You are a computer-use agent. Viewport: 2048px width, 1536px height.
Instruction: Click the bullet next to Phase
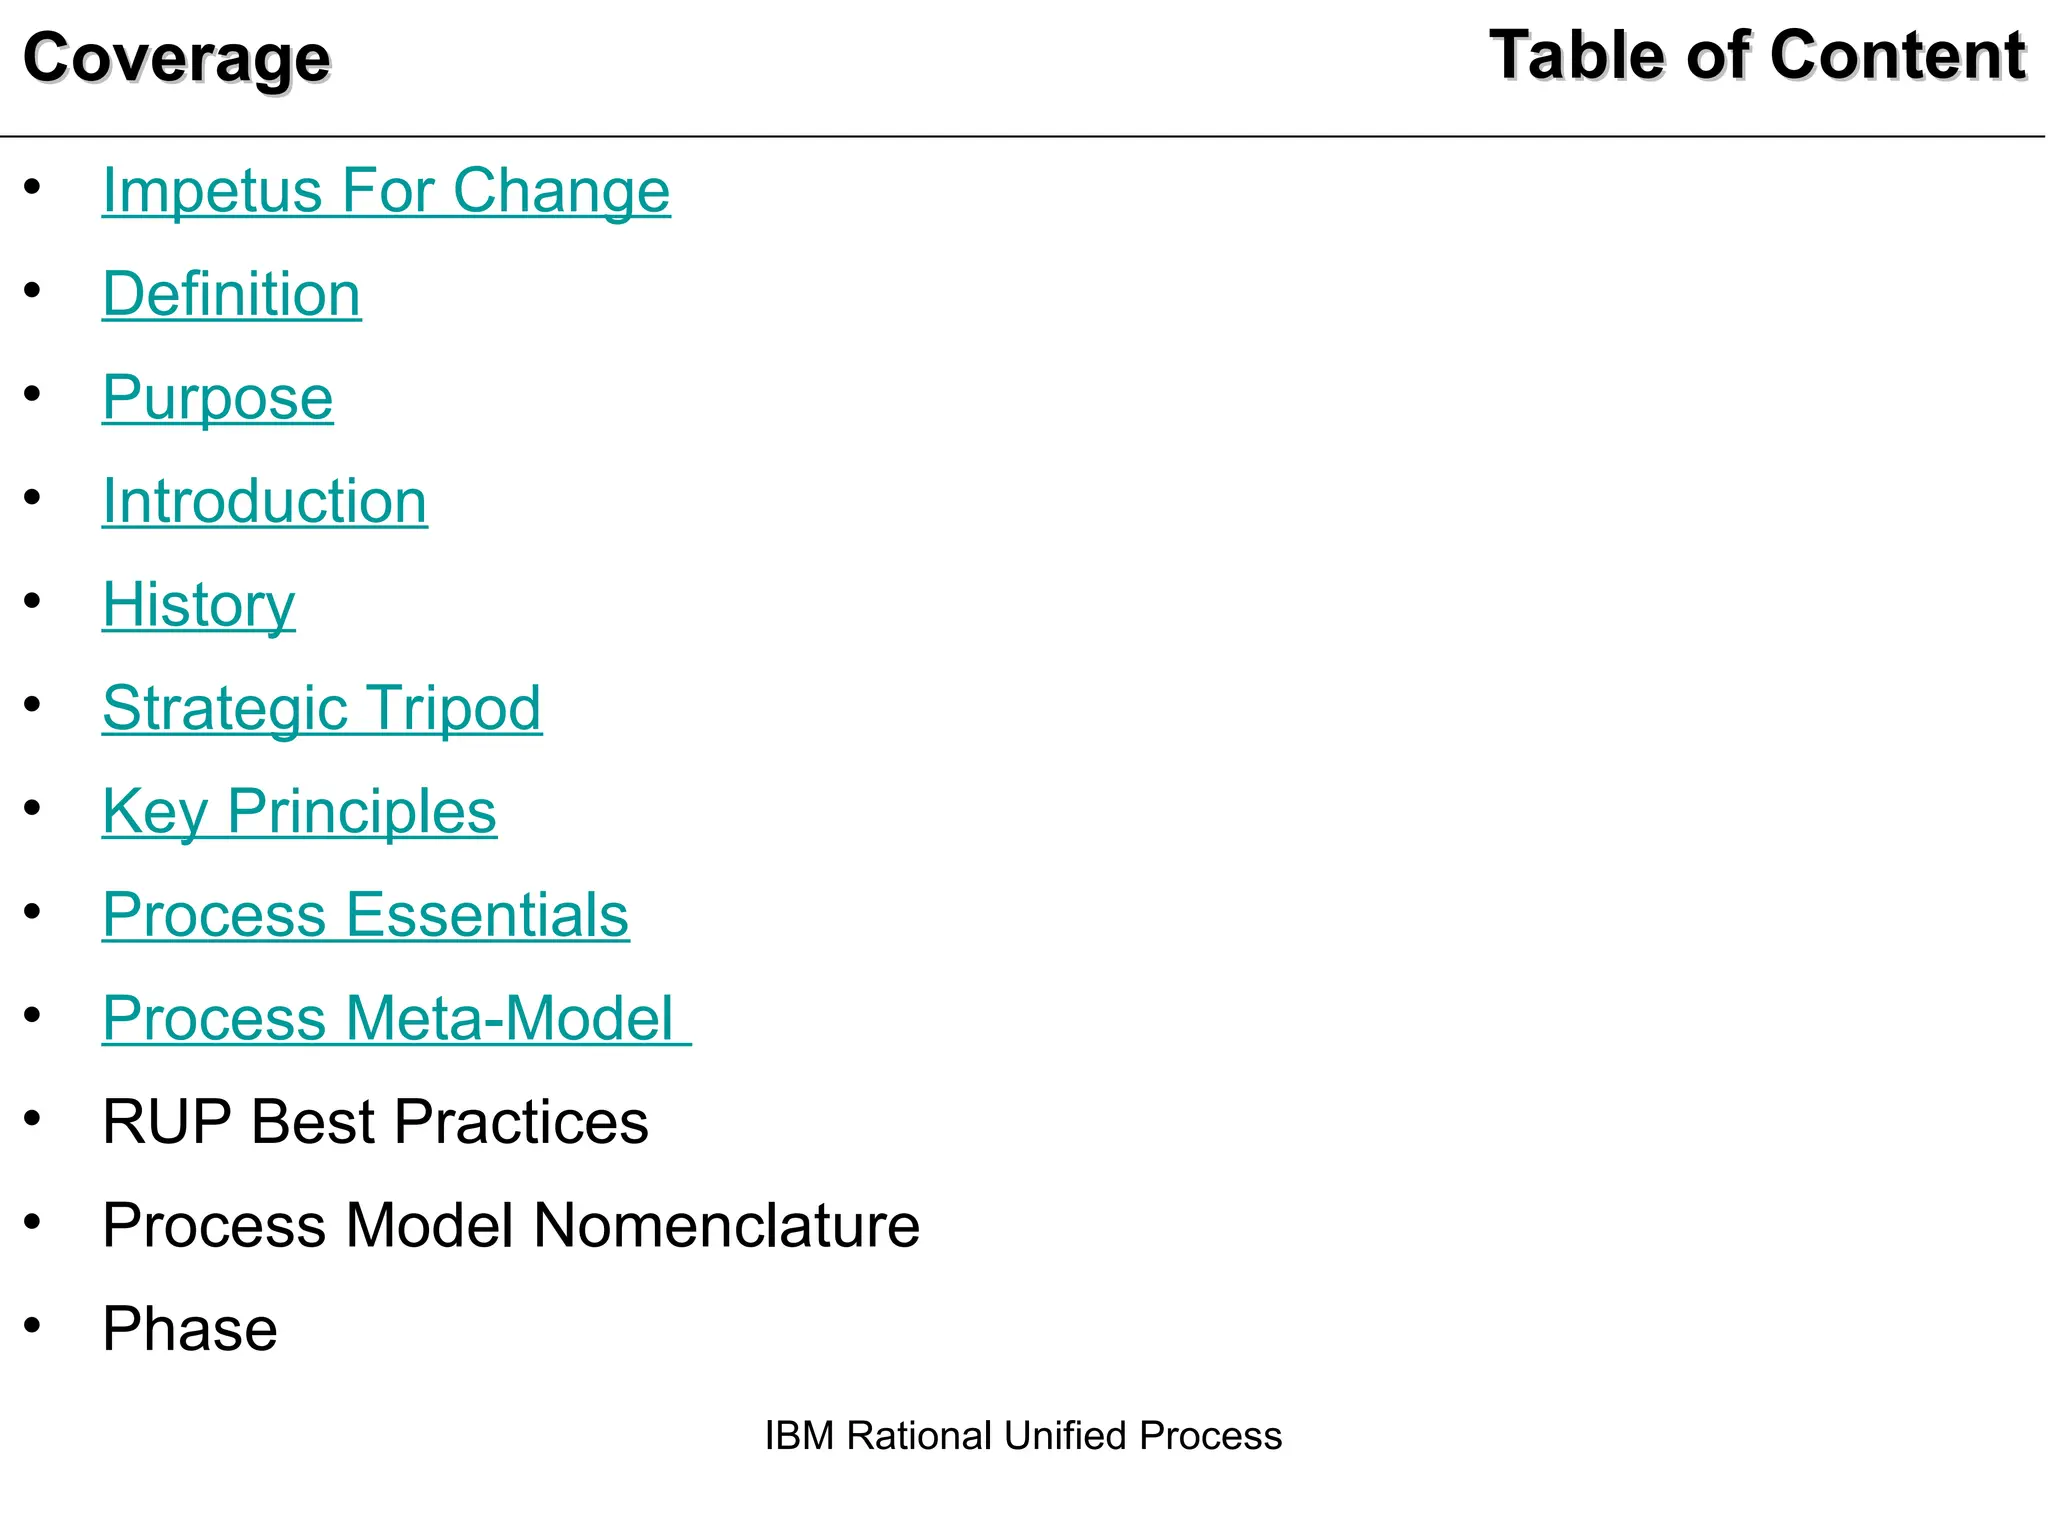coord(33,1325)
